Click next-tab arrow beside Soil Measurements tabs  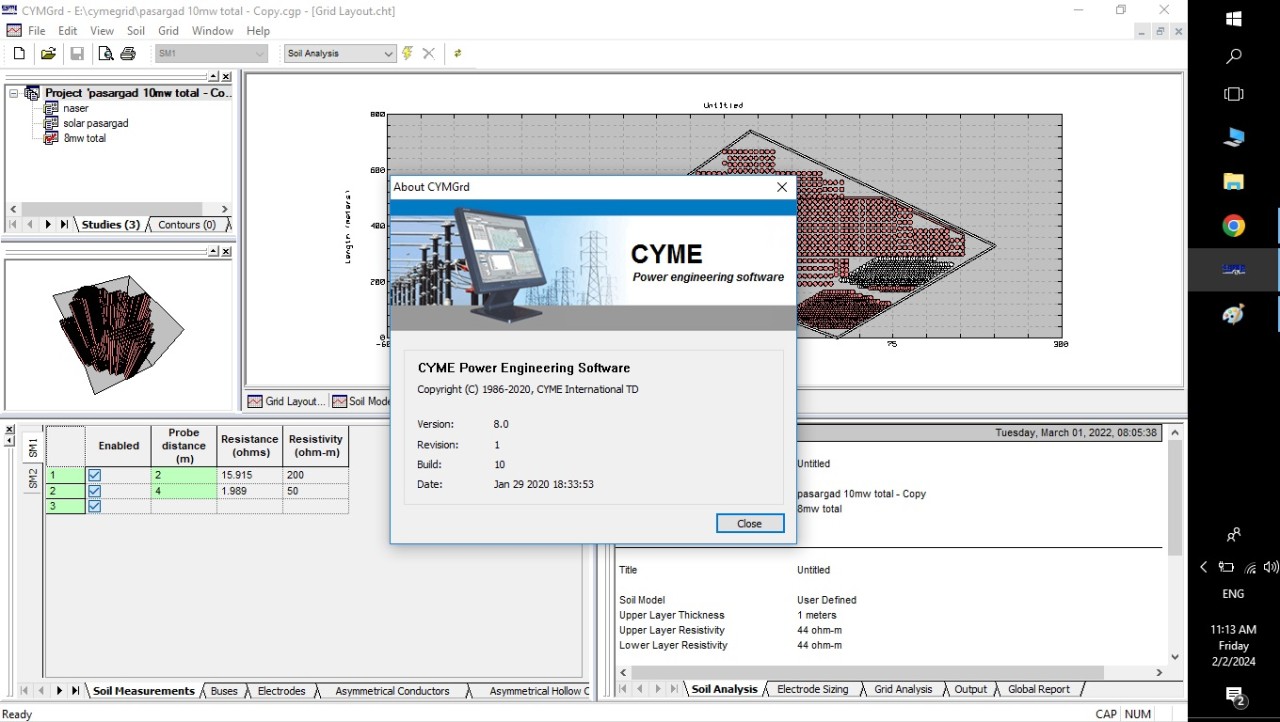(x=59, y=691)
